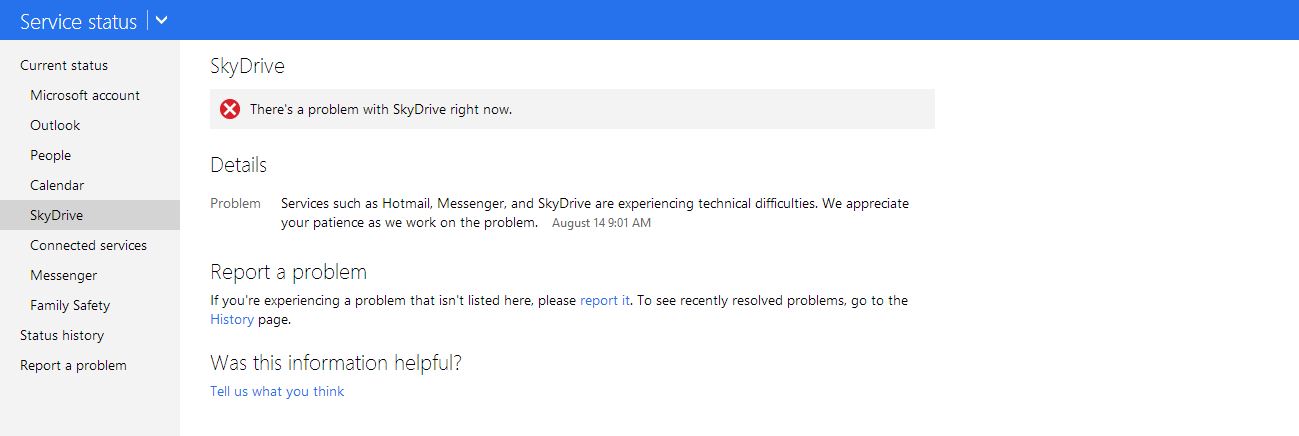
Task: Click the August 14 9:01 AM timestamp
Action: click(x=601, y=223)
